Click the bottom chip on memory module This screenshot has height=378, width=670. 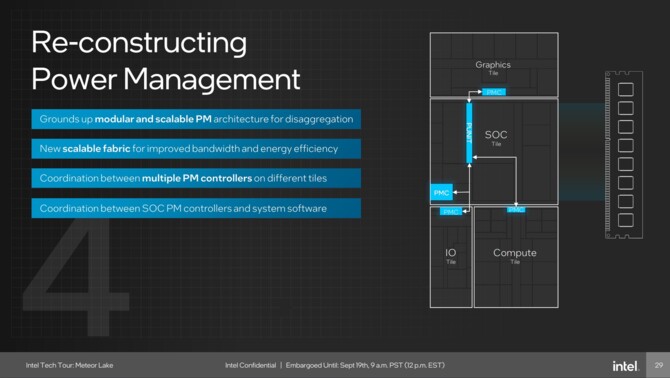click(x=626, y=220)
